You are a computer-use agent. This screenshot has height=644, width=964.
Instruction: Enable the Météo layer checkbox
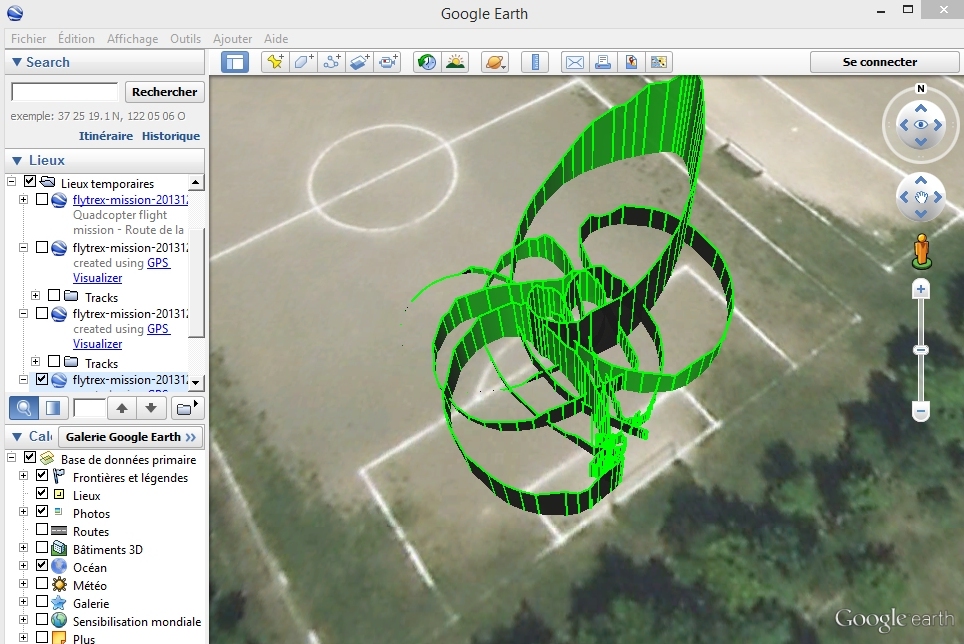point(42,583)
